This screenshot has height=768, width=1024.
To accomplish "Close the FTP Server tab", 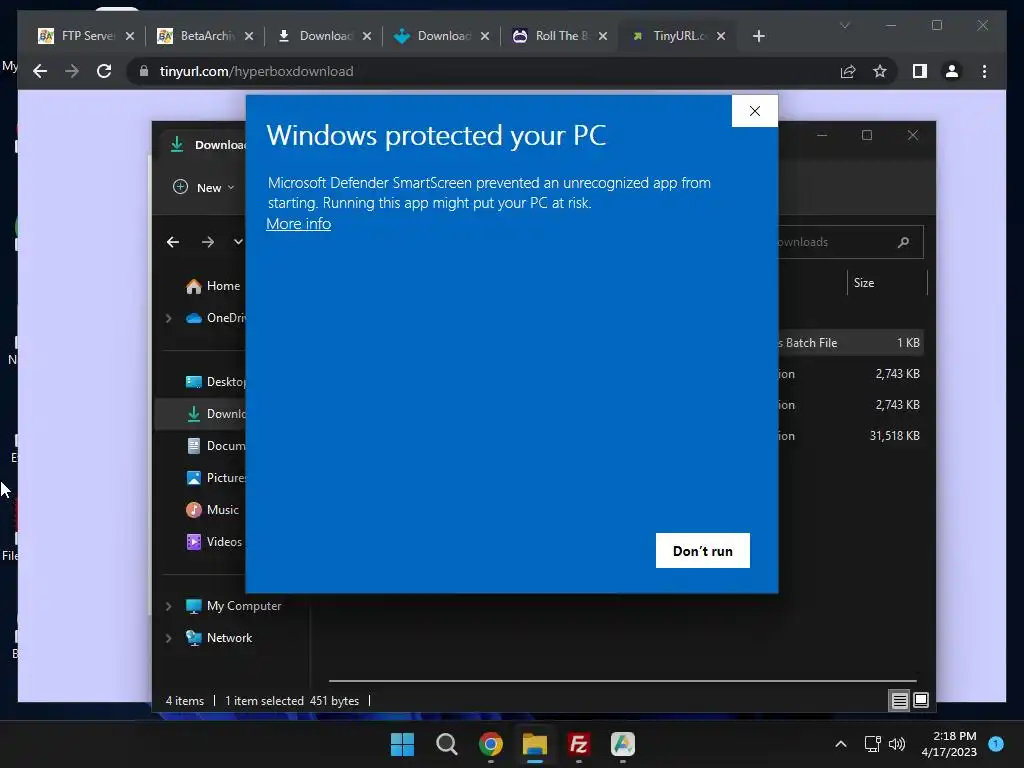I will (x=130, y=36).
